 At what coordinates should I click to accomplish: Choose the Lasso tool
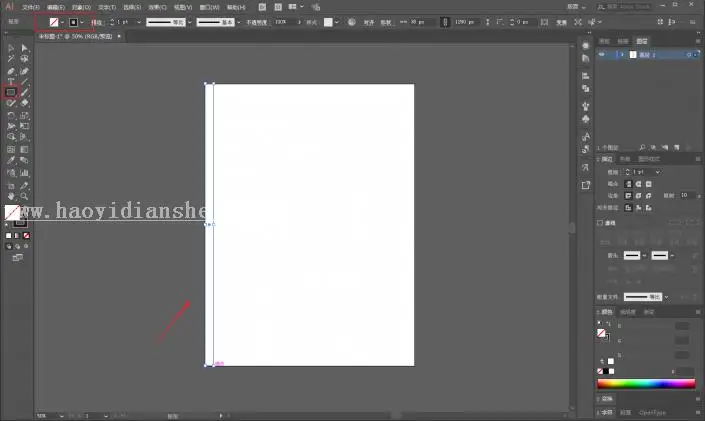pos(24,58)
